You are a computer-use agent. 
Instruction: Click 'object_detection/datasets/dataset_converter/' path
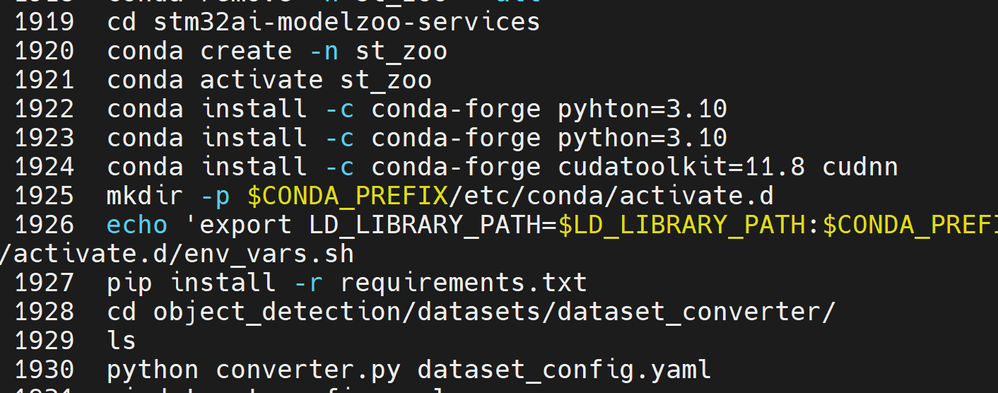coord(494,312)
